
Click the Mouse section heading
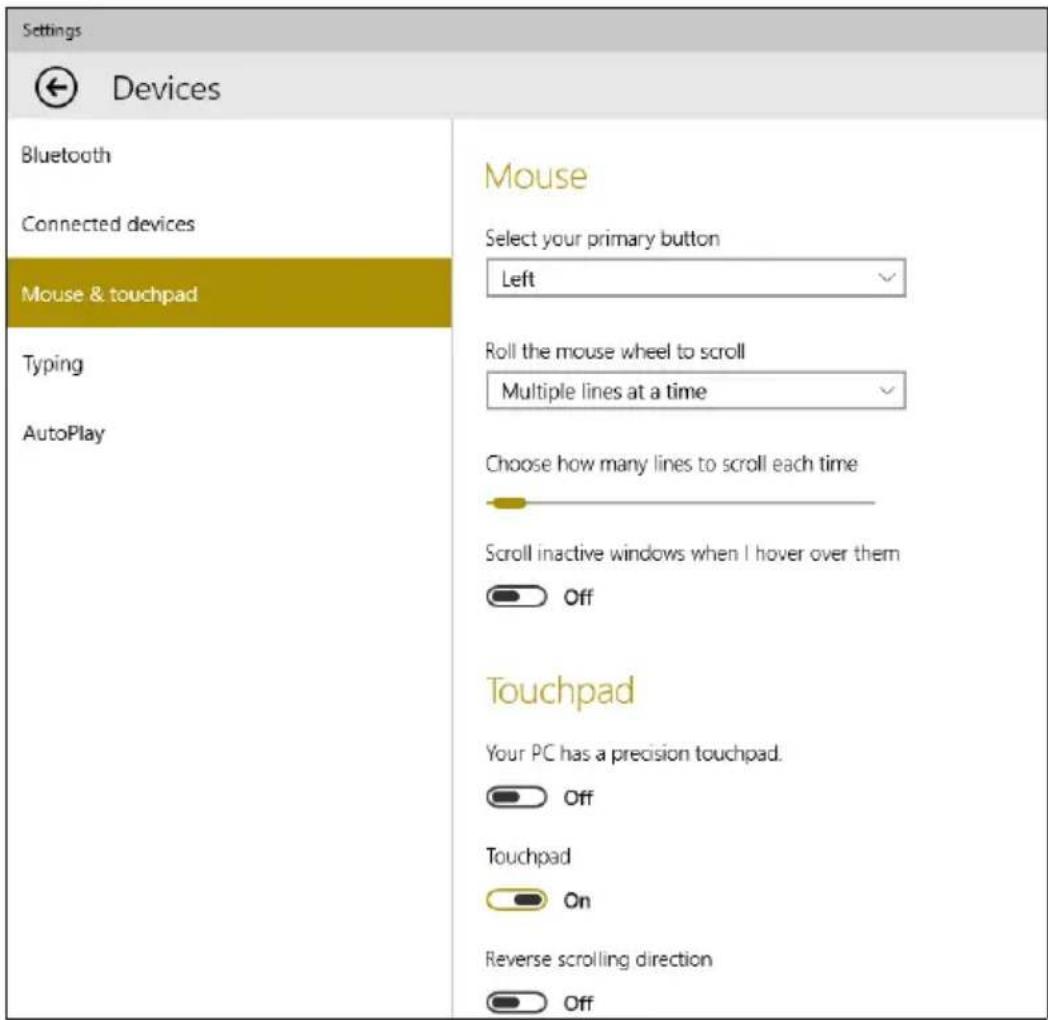click(536, 176)
